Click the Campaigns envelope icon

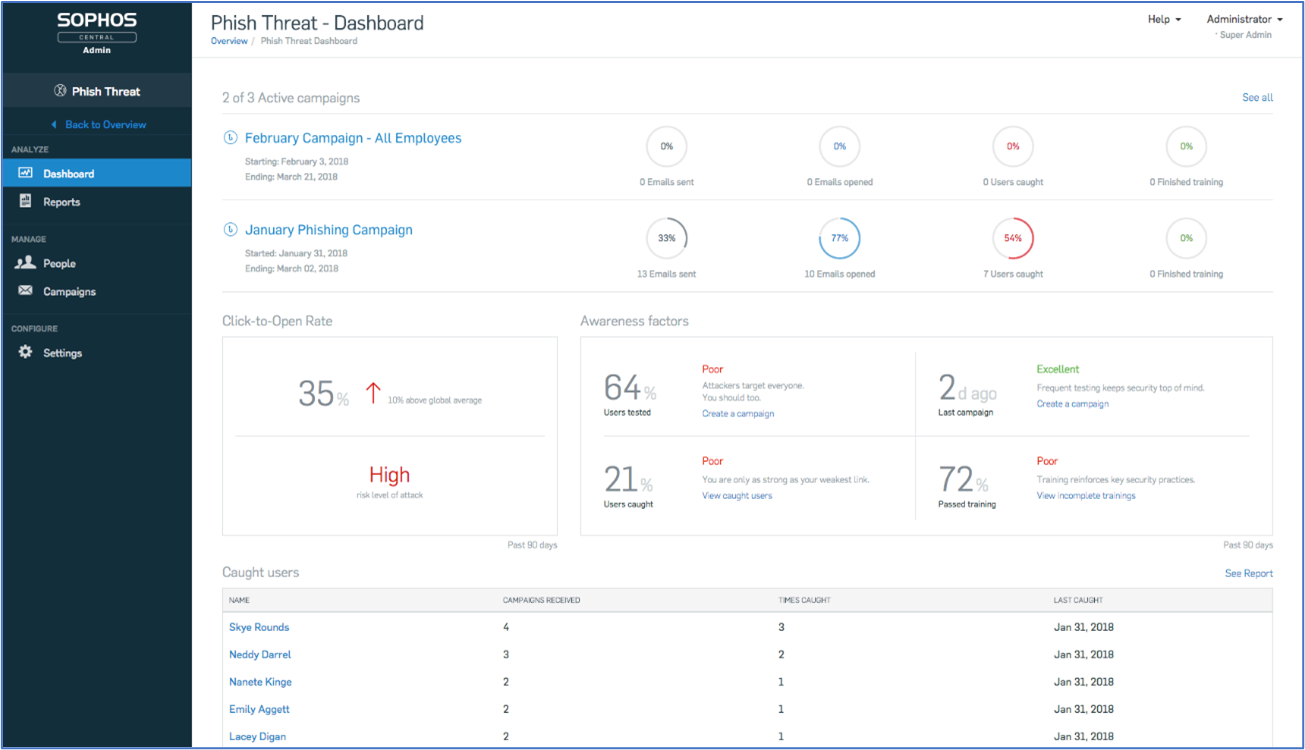click(x=26, y=291)
